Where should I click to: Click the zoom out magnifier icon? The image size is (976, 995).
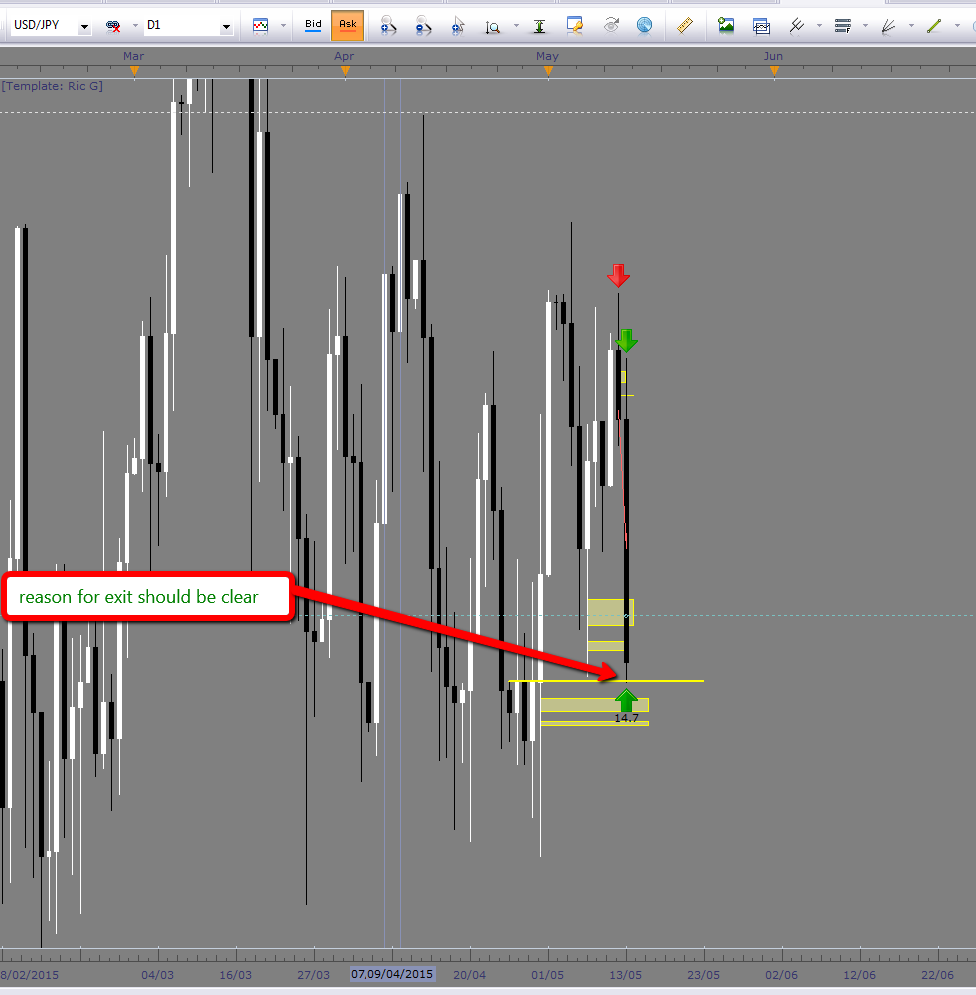pos(423,26)
